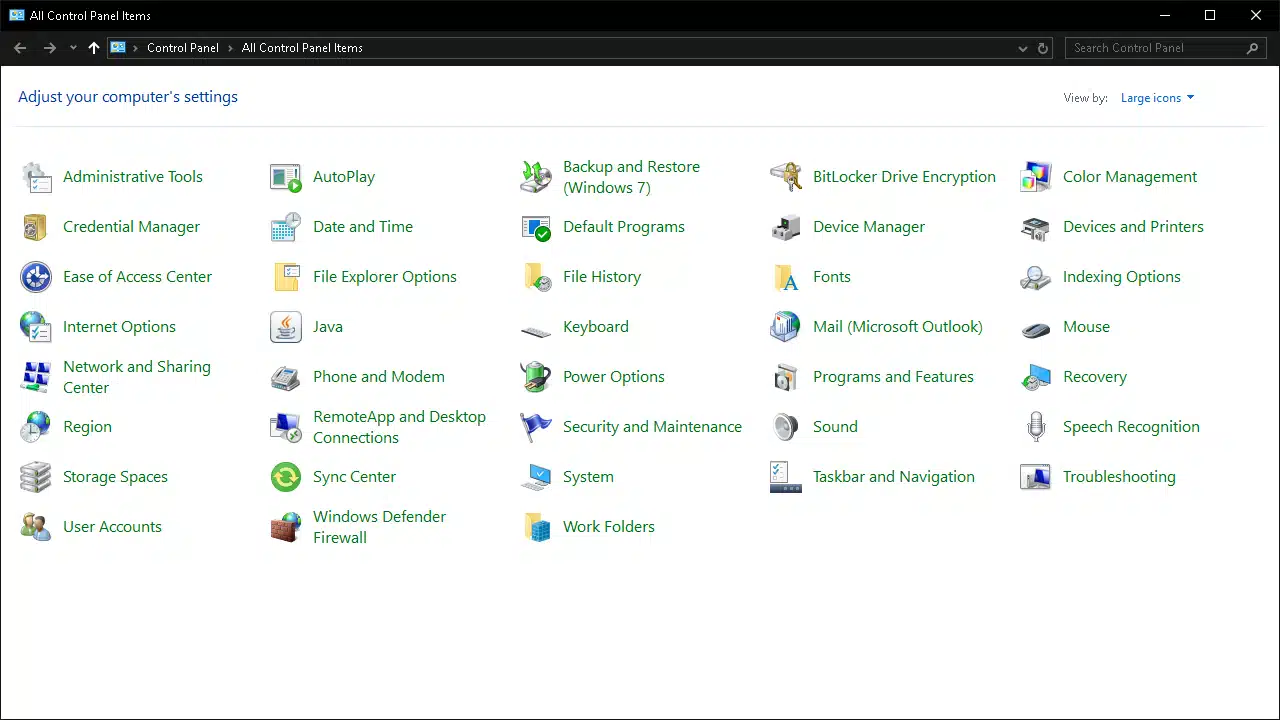Open the Color Management icon
The height and width of the screenshot is (720, 1280).
coord(1035,177)
